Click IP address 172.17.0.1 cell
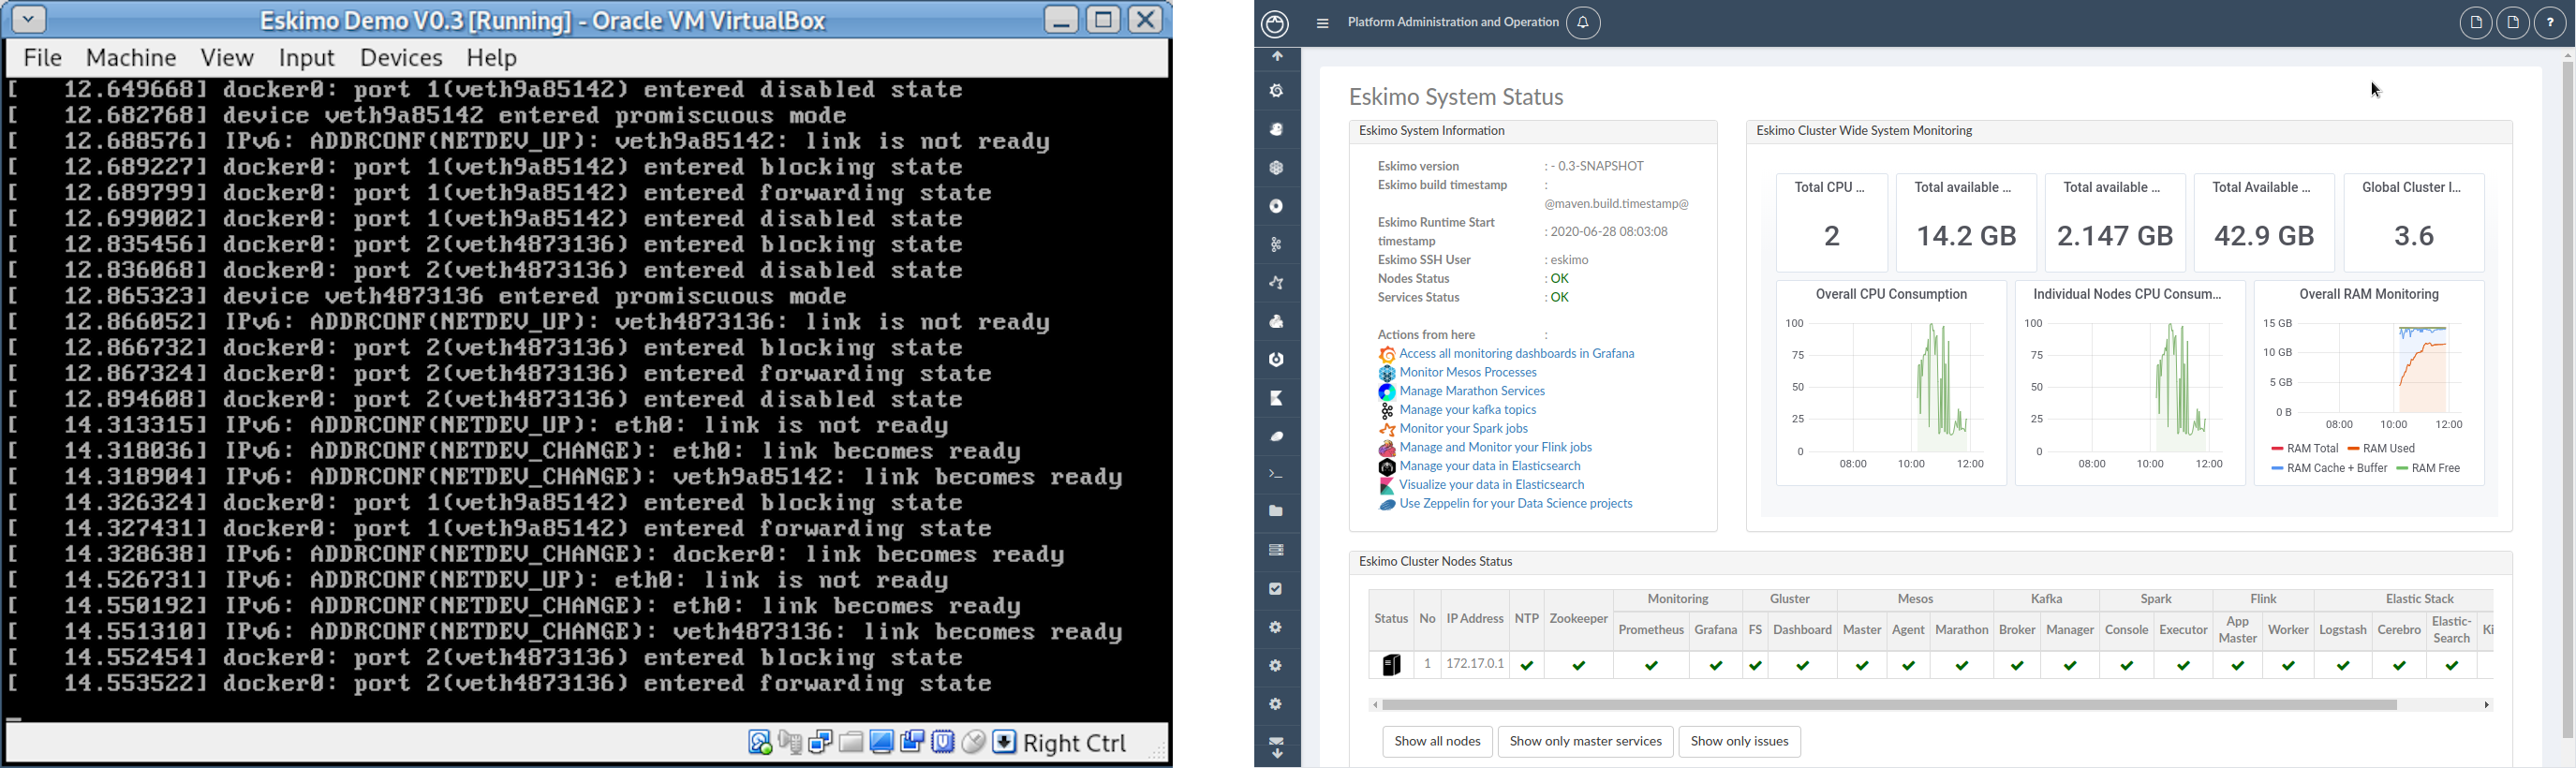 (1475, 664)
